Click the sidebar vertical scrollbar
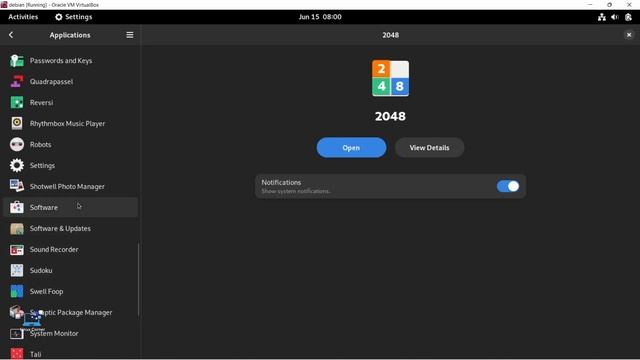 tap(139, 280)
